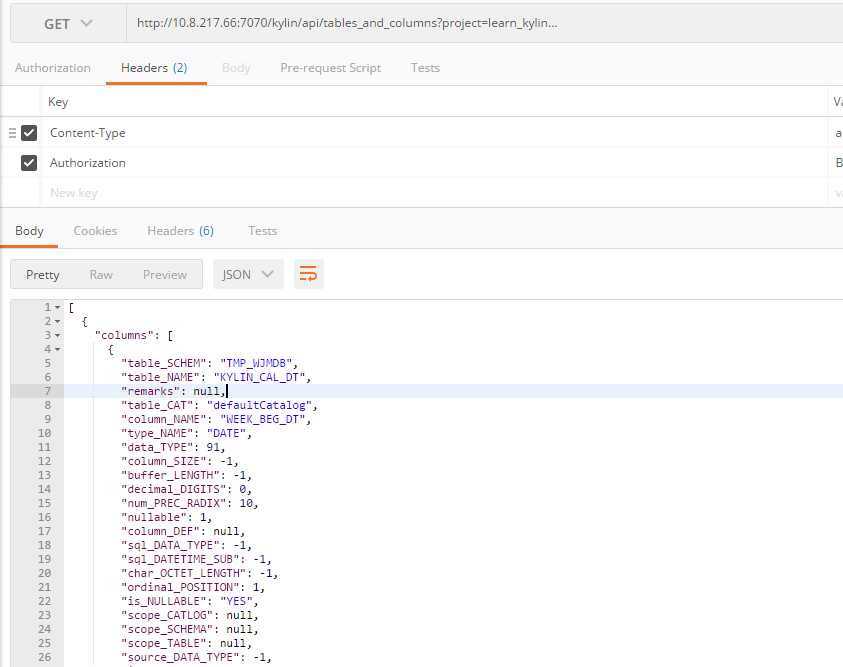Open the Pre-request Script tab
Viewport: 843px width, 667px height.
[330, 68]
